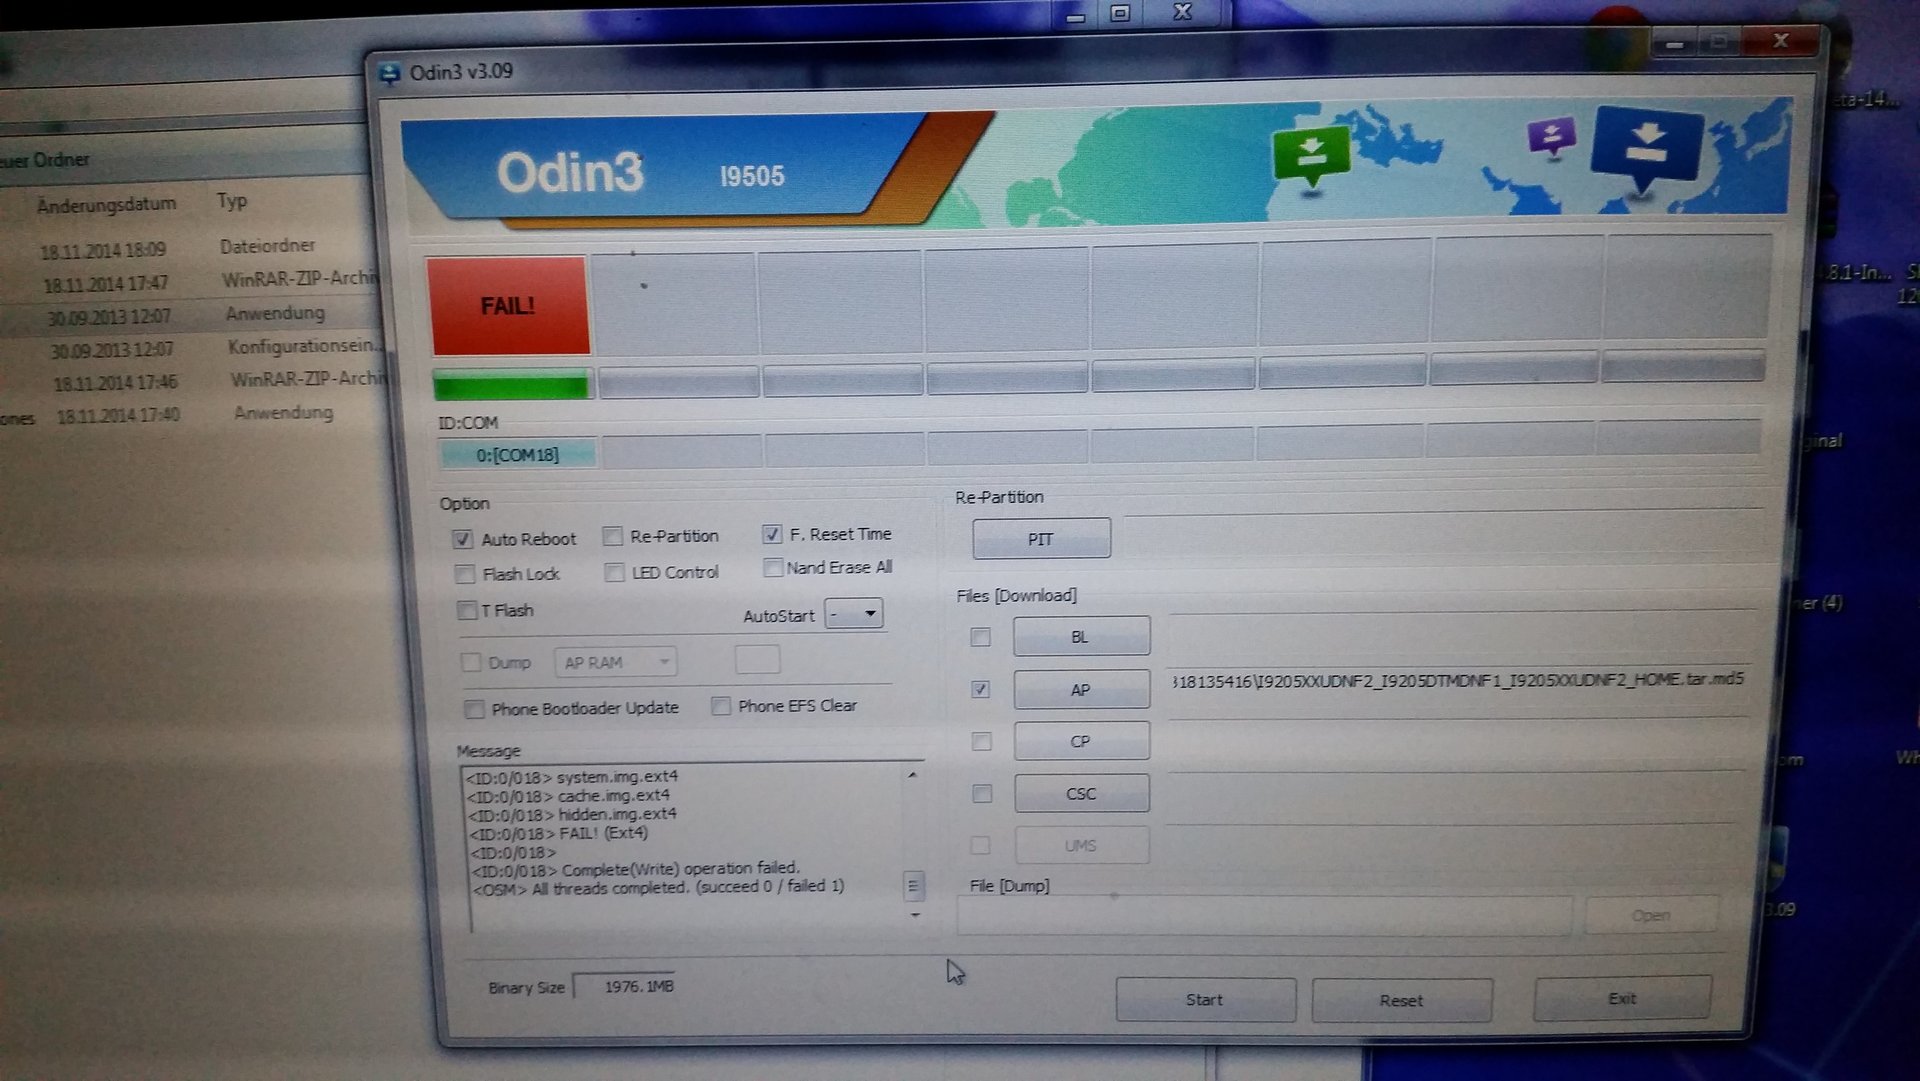Uncheck the box next to AP
This screenshot has width=1920, height=1081.
981,690
